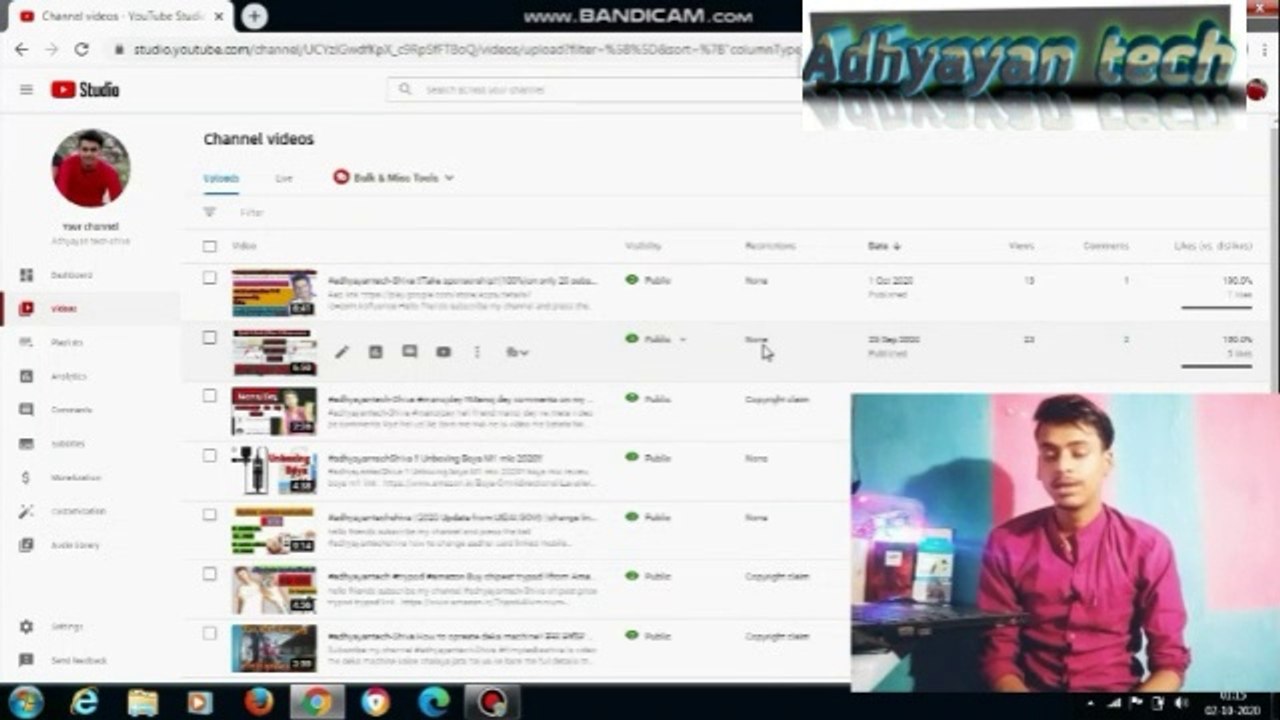Screen dimensions: 1280x720
Task: Click the Filter input field
Action: coord(252,213)
